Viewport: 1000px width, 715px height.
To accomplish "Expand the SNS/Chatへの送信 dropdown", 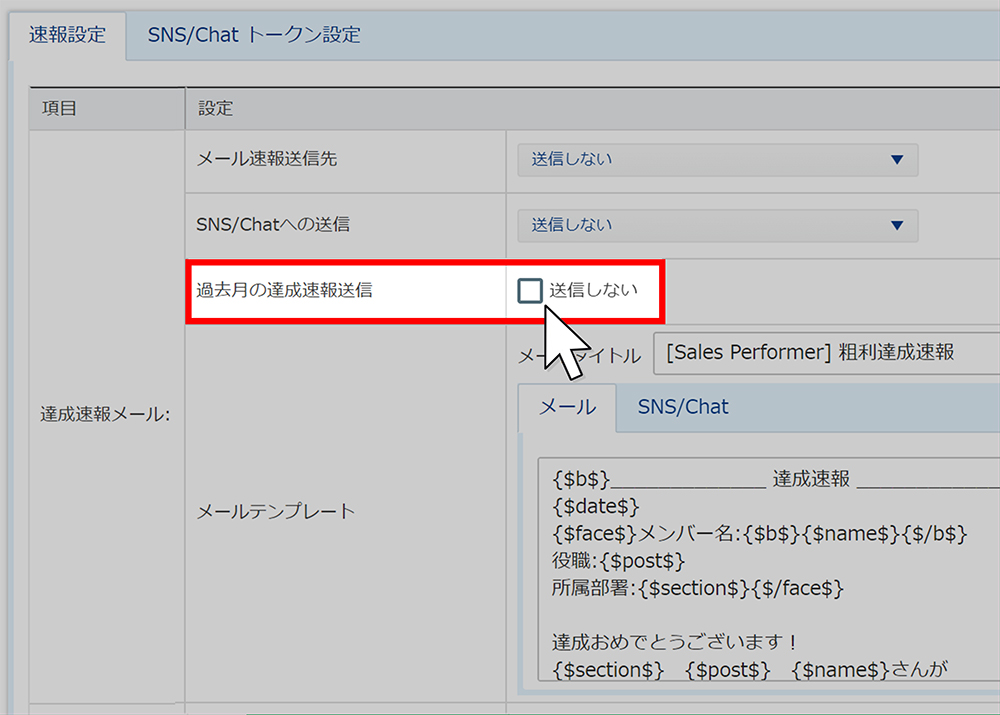I will 716,226.
